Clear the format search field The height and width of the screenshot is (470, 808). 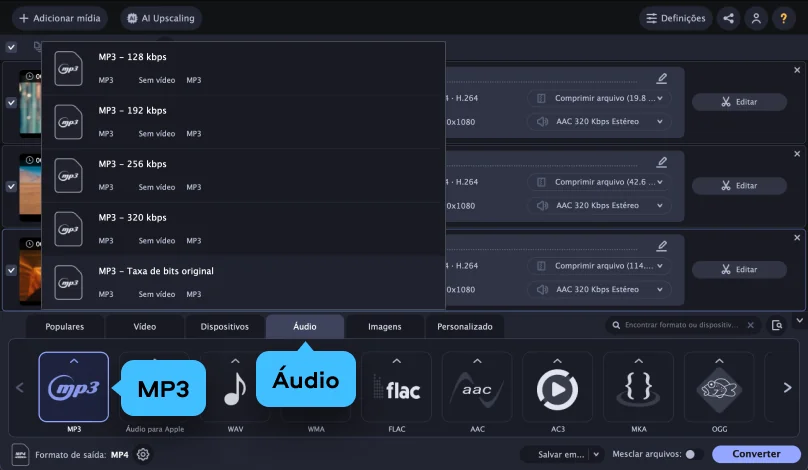coord(750,325)
